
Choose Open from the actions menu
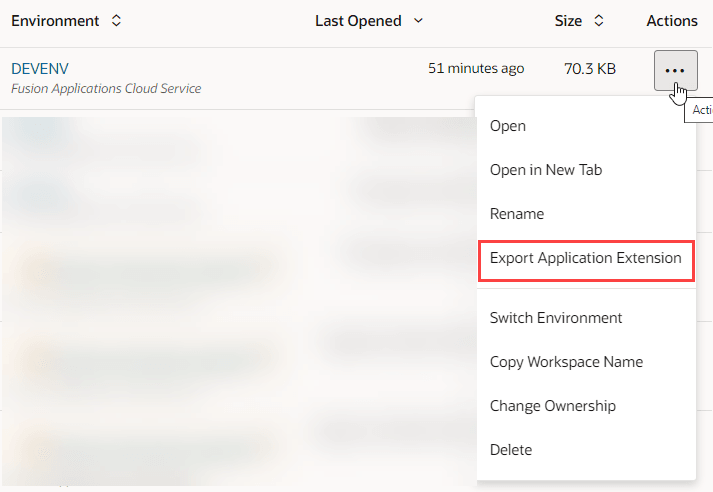[x=507, y=126]
